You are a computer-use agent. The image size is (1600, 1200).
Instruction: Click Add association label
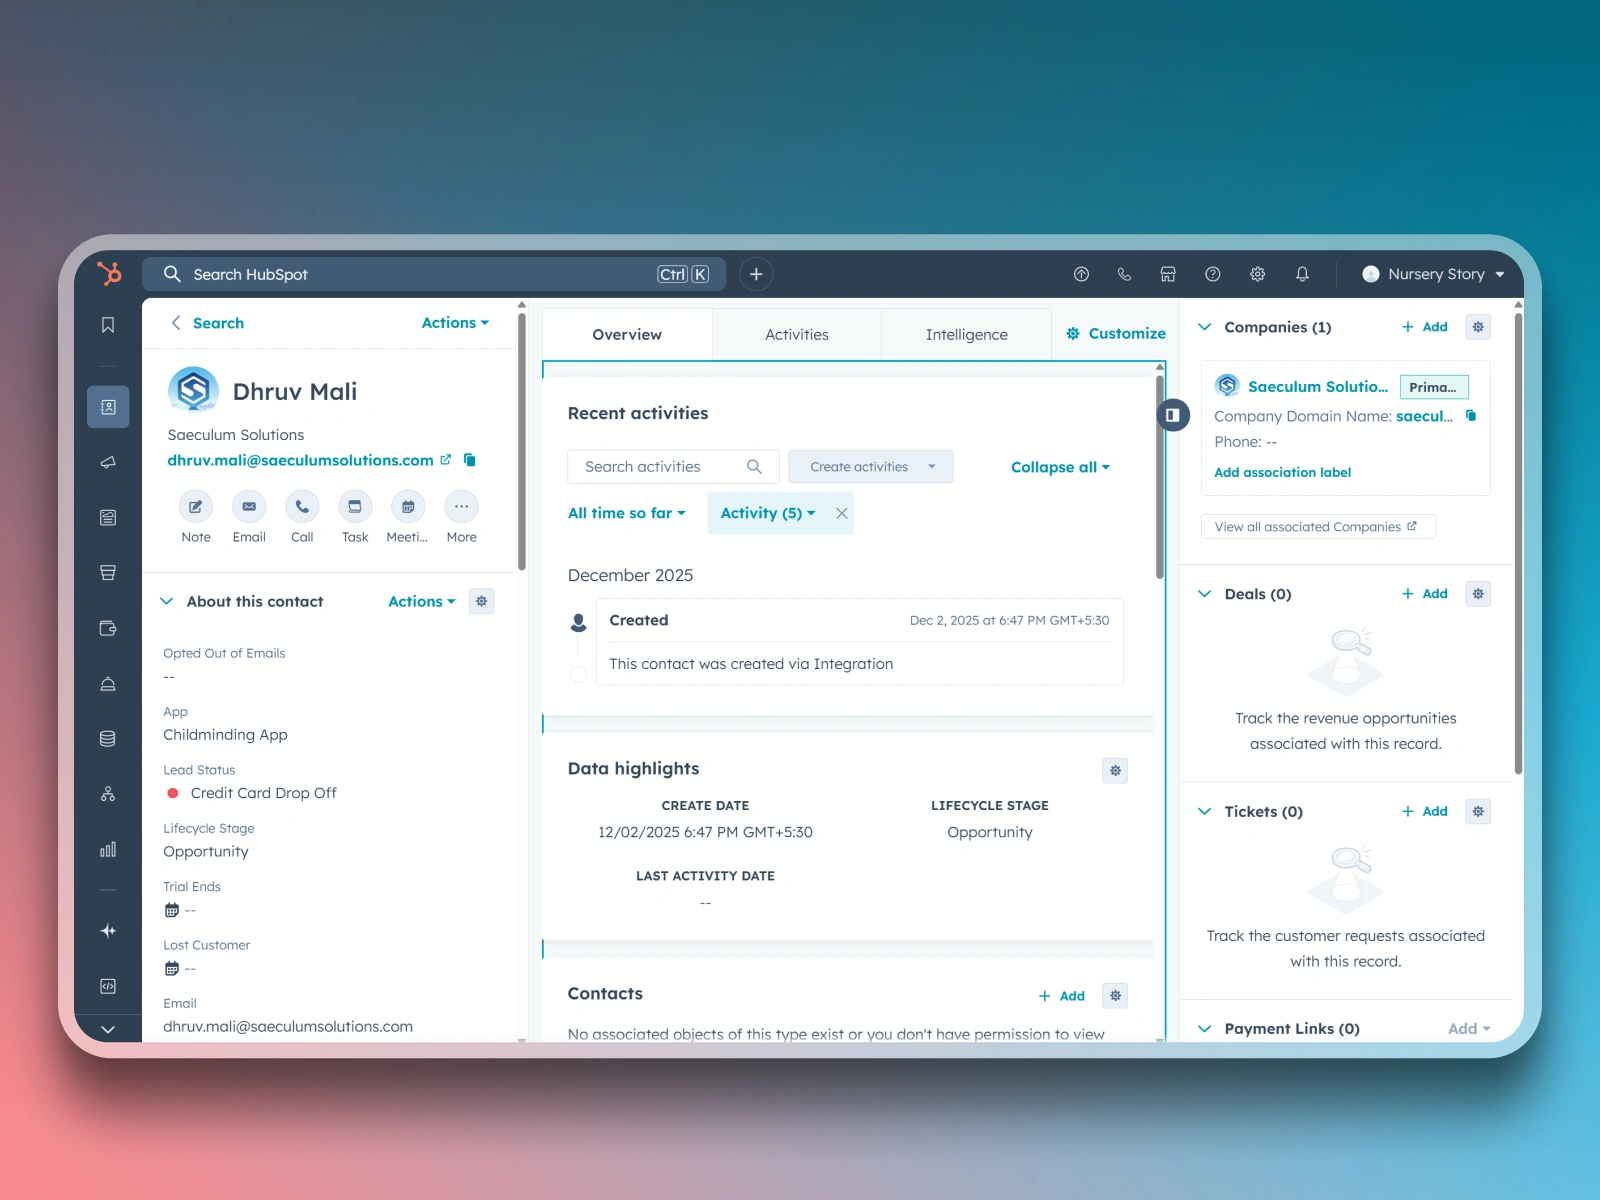coord(1282,472)
